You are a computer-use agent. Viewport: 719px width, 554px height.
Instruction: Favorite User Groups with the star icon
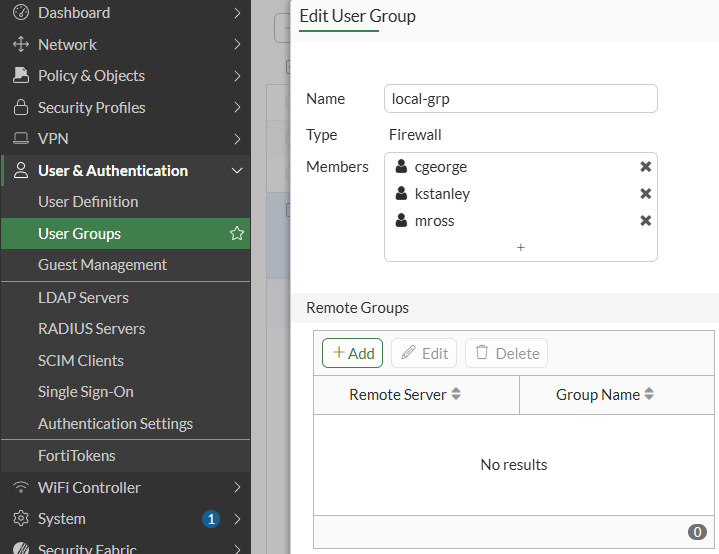pyautogui.click(x=237, y=233)
